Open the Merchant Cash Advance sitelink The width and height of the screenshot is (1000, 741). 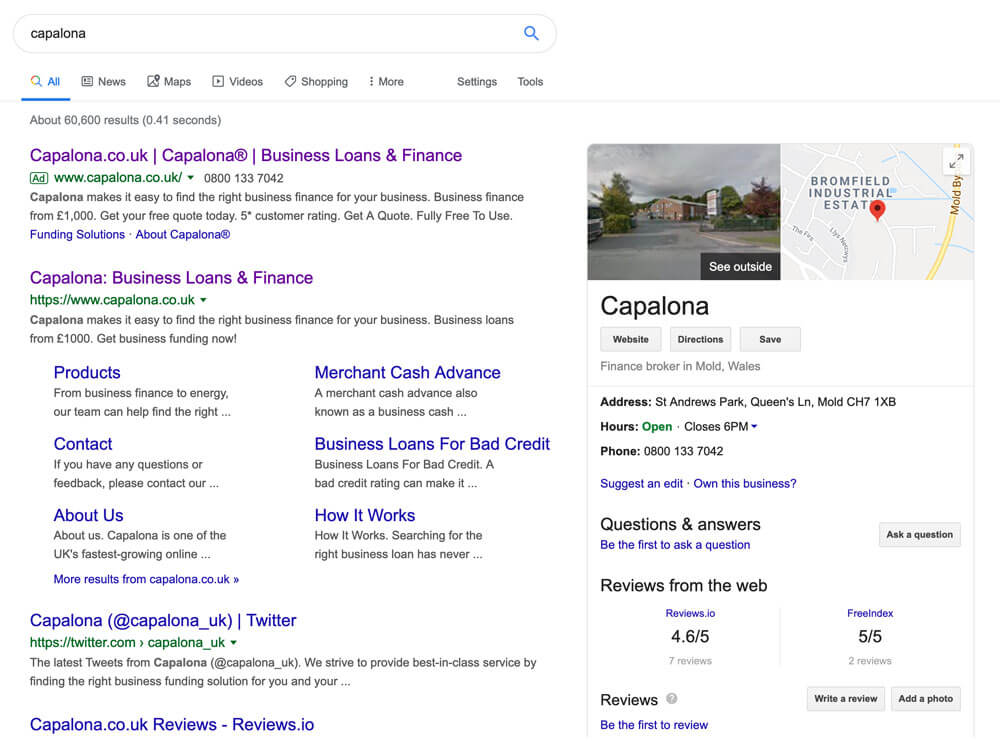point(408,372)
